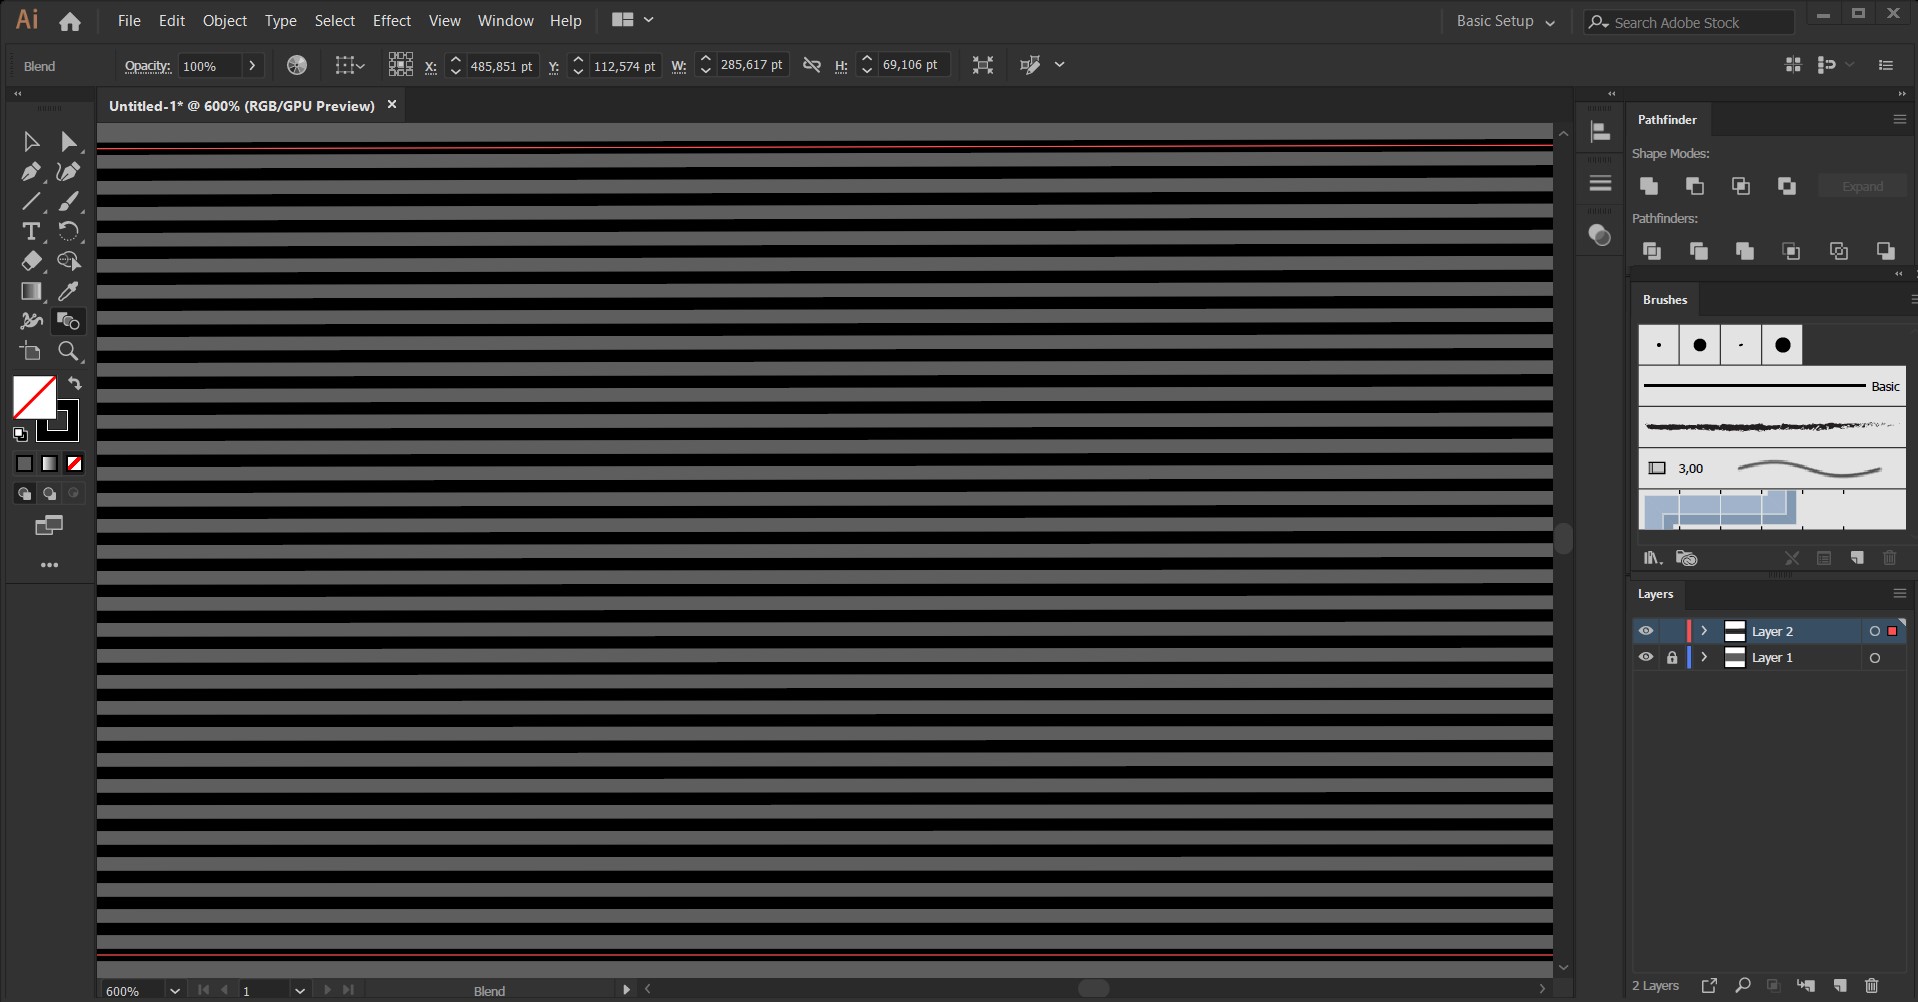The width and height of the screenshot is (1918, 1002).
Task: Select the Basic brush from Brushes panel
Action: click(1770, 385)
